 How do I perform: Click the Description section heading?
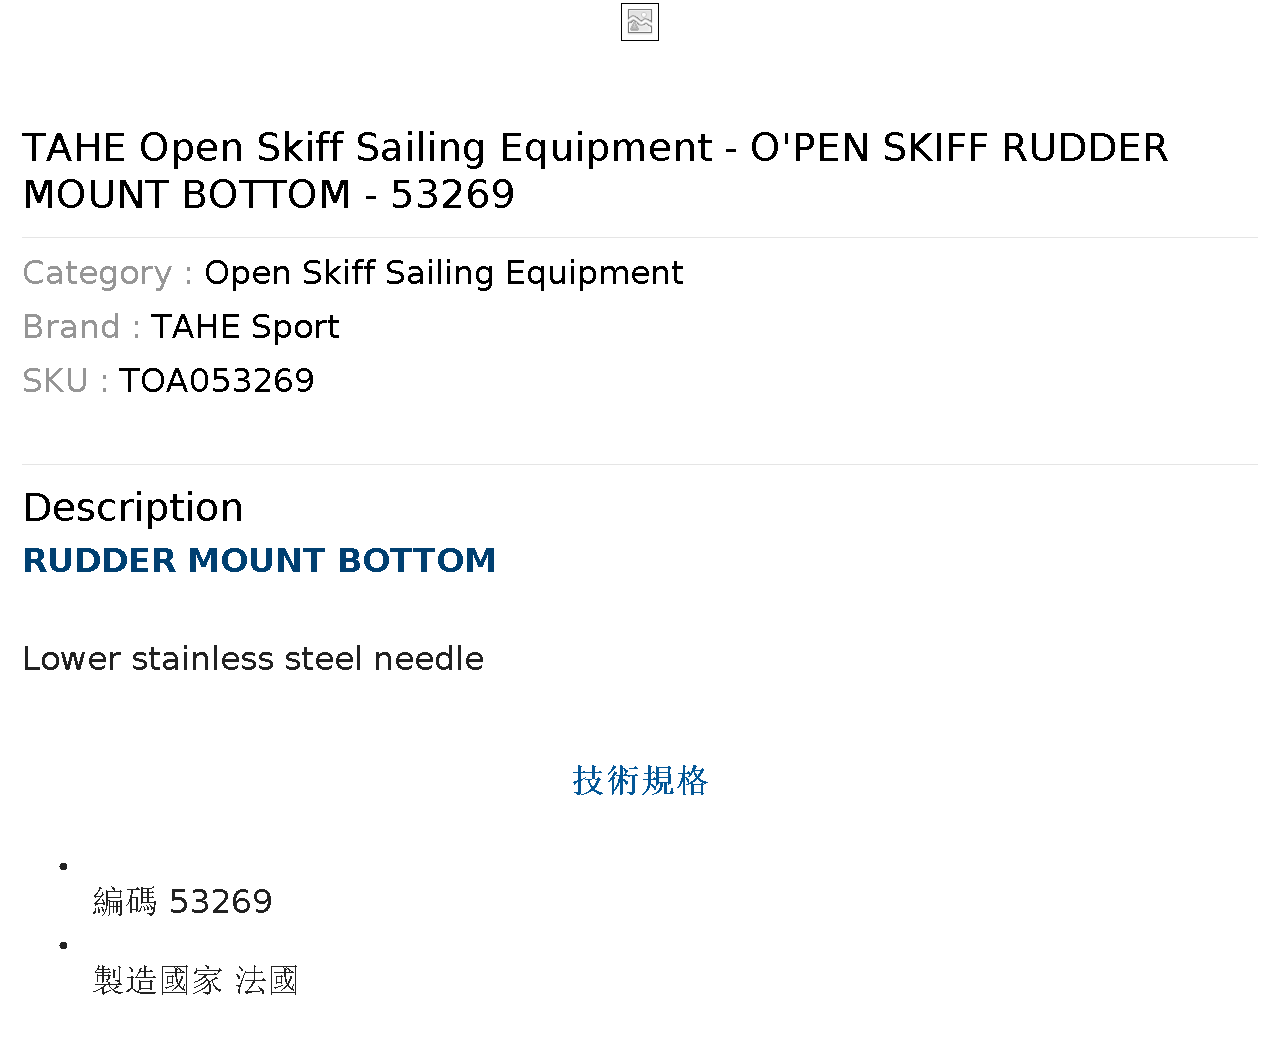pos(133,508)
